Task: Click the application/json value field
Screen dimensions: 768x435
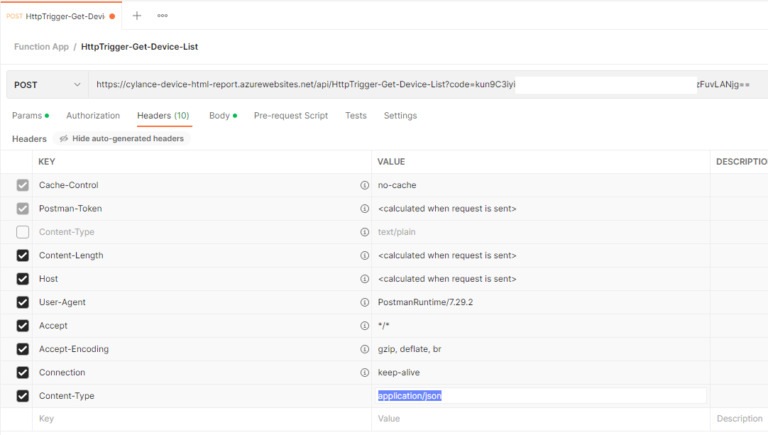Action: (x=541, y=396)
